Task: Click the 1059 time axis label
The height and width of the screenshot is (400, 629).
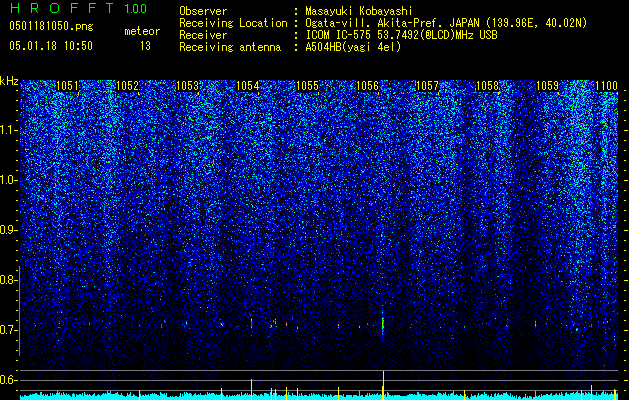Action: coord(548,86)
